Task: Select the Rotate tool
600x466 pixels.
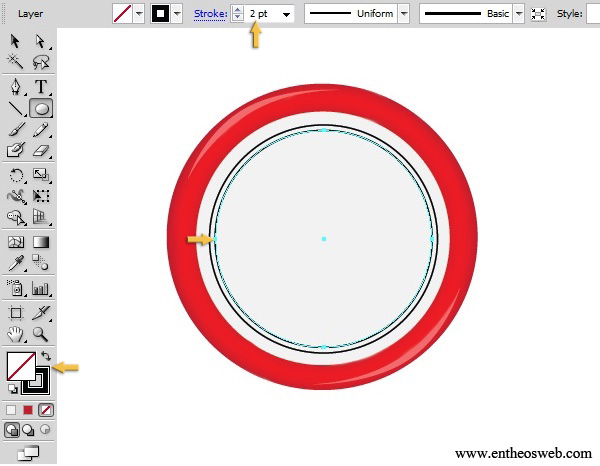Action: [x=15, y=176]
